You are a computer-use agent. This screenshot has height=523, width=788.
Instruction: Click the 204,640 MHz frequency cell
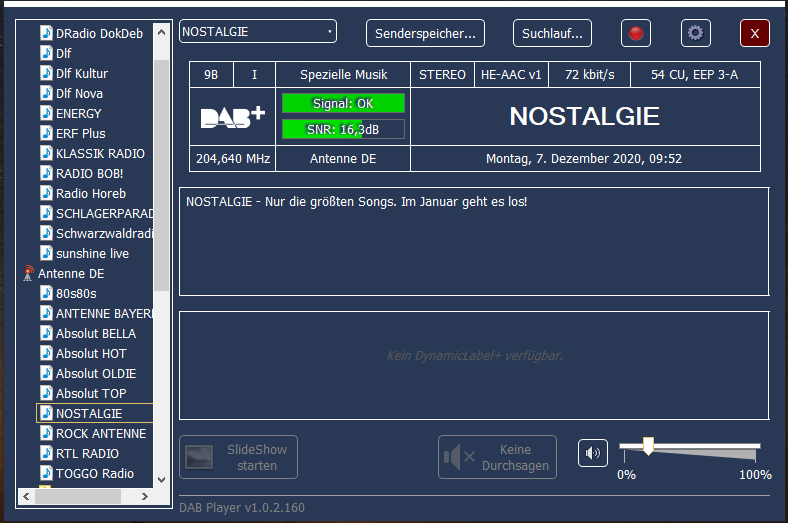233,159
